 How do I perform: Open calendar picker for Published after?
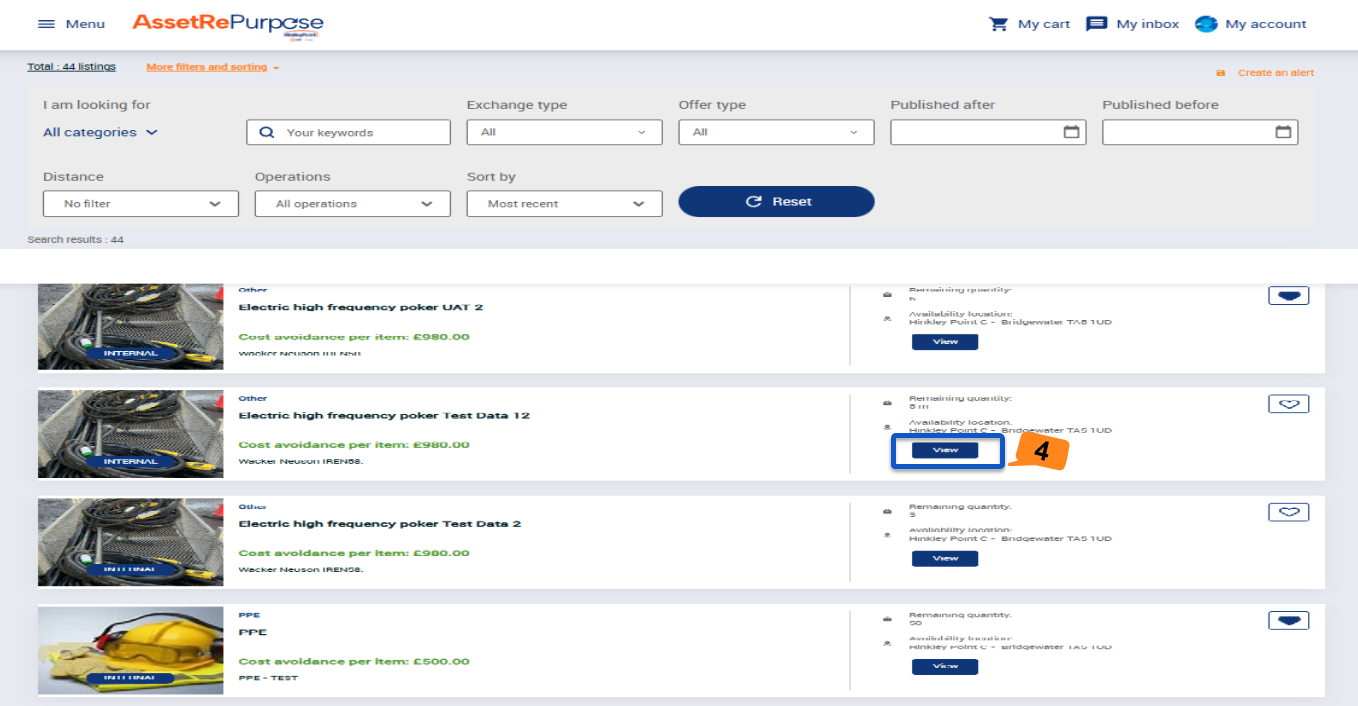[x=1071, y=132]
